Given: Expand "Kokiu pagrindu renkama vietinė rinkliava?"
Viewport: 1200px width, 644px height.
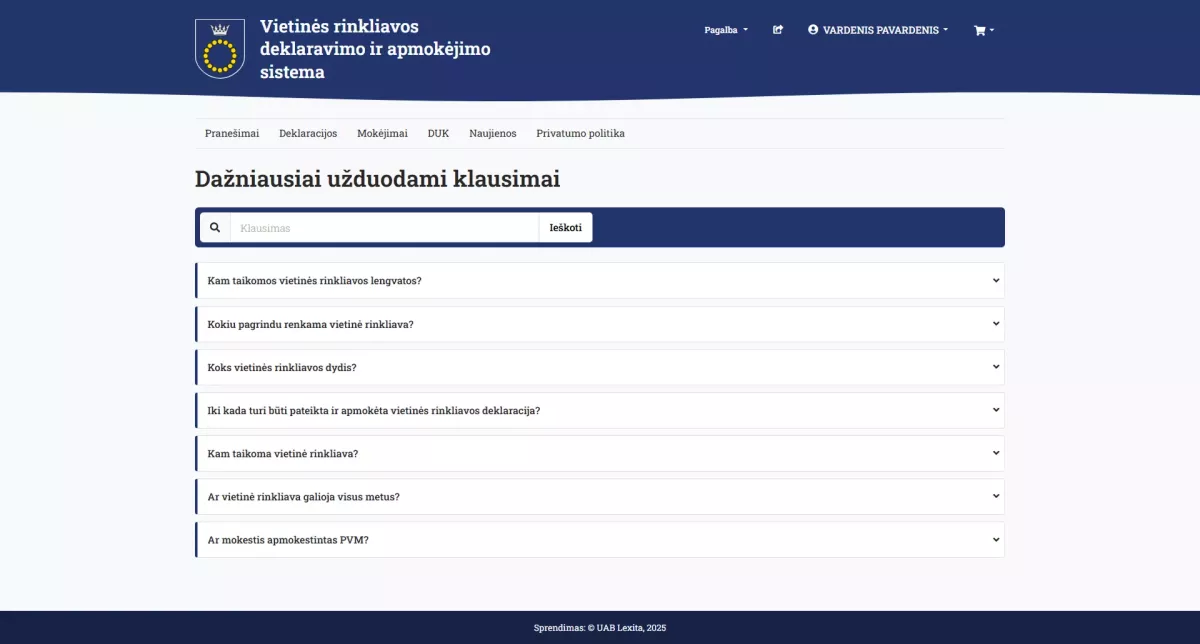Looking at the screenshot, I should tap(600, 323).
